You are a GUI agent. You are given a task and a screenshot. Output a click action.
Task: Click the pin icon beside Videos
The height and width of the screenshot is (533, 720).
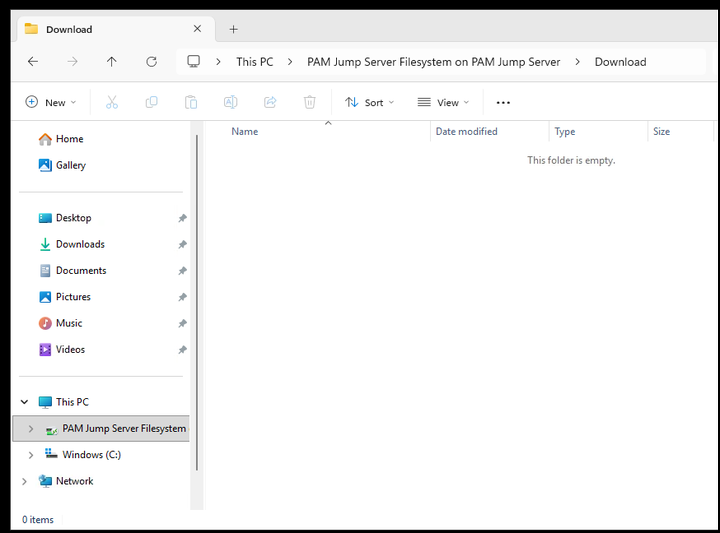[182, 350]
